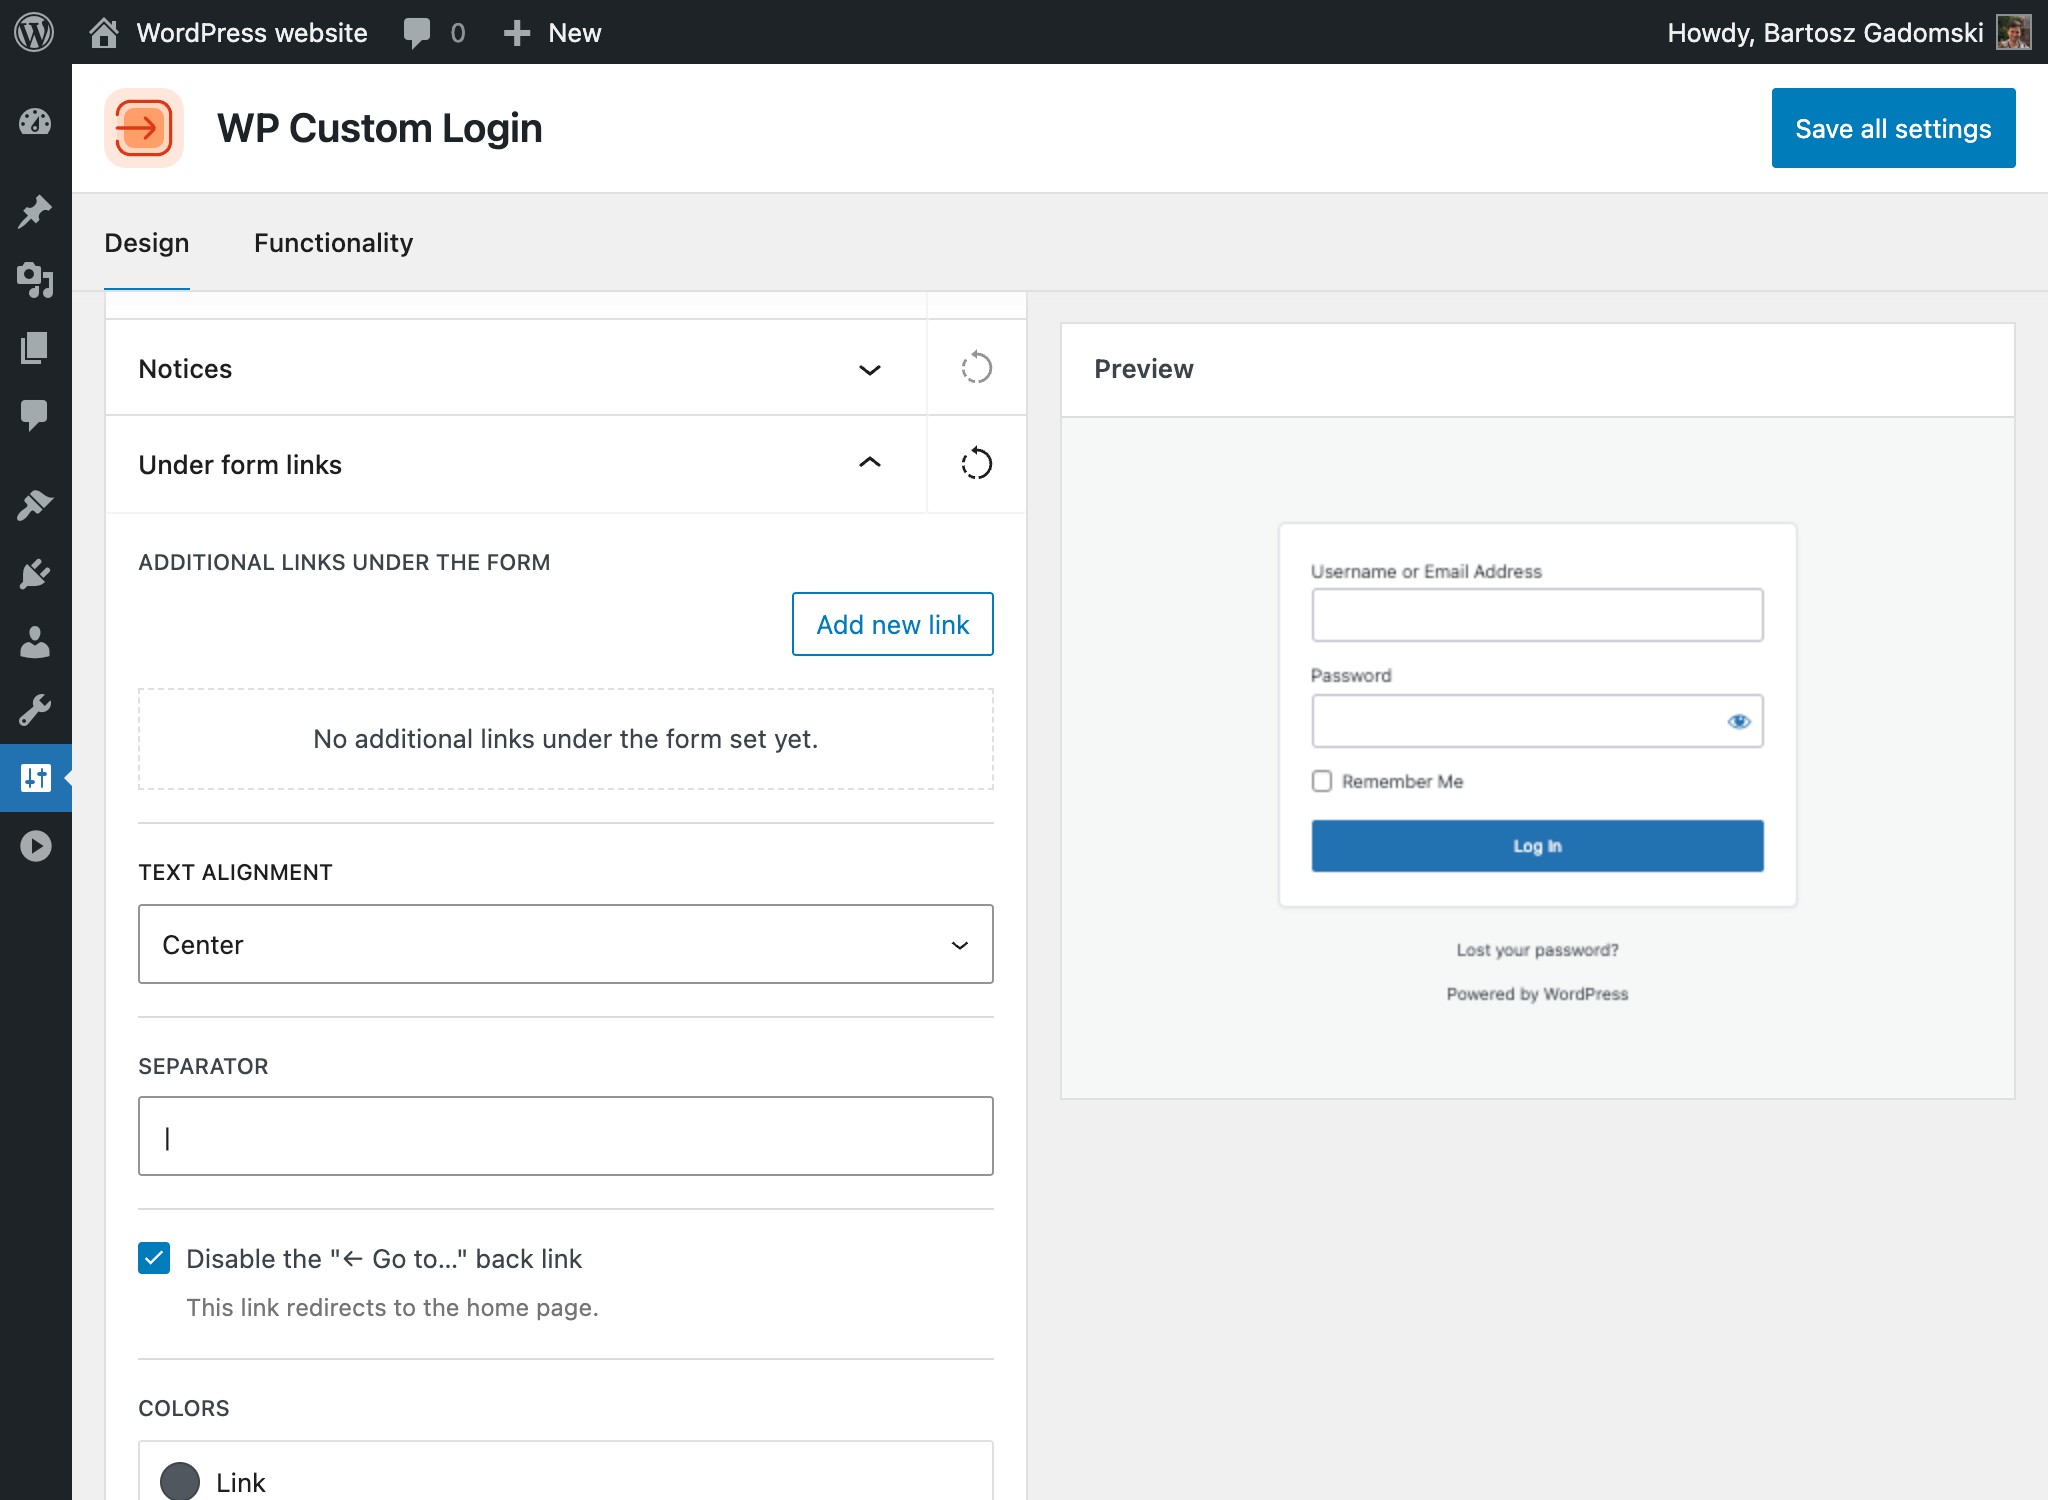Image resolution: width=2048 pixels, height=1500 pixels.
Task: Open the Tools wrench icon
Action: [36, 710]
